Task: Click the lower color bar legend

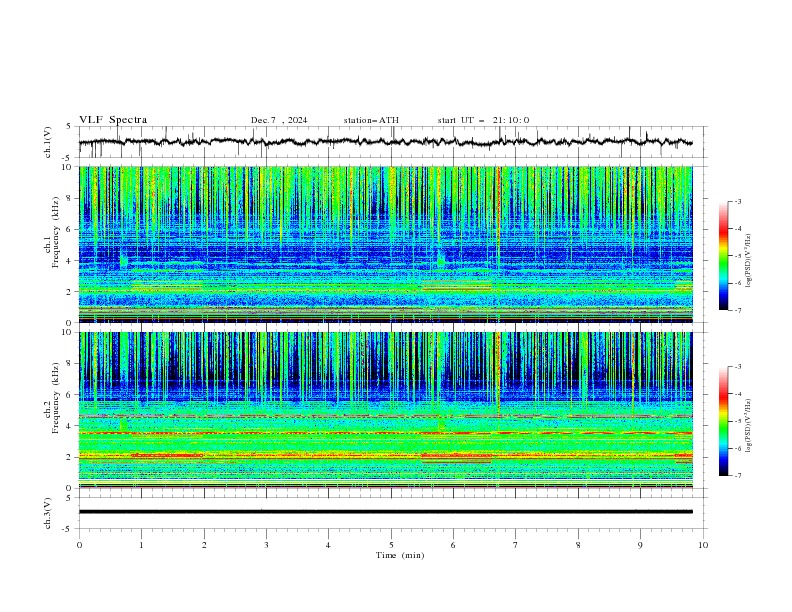Action: tap(724, 421)
